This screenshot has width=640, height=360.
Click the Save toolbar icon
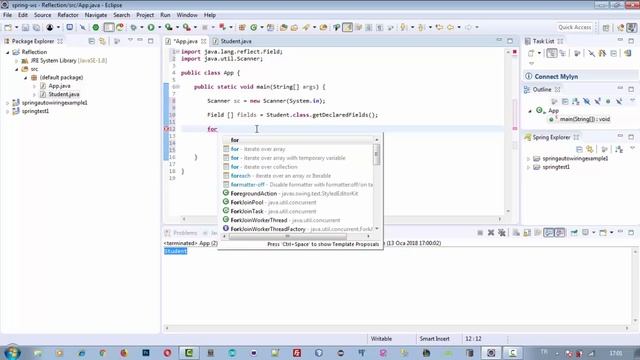click(25, 27)
